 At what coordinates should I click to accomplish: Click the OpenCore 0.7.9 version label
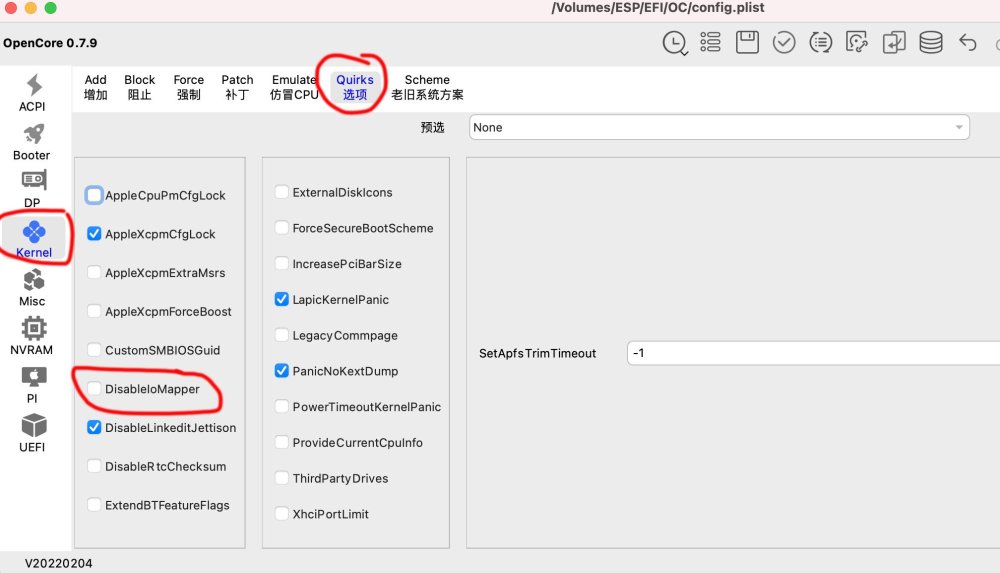(x=50, y=43)
